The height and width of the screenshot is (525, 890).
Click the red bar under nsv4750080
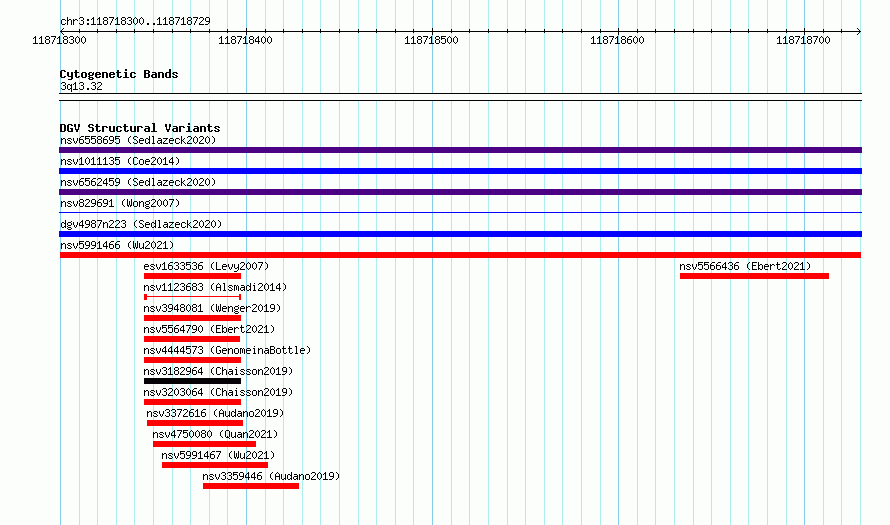pos(204,444)
